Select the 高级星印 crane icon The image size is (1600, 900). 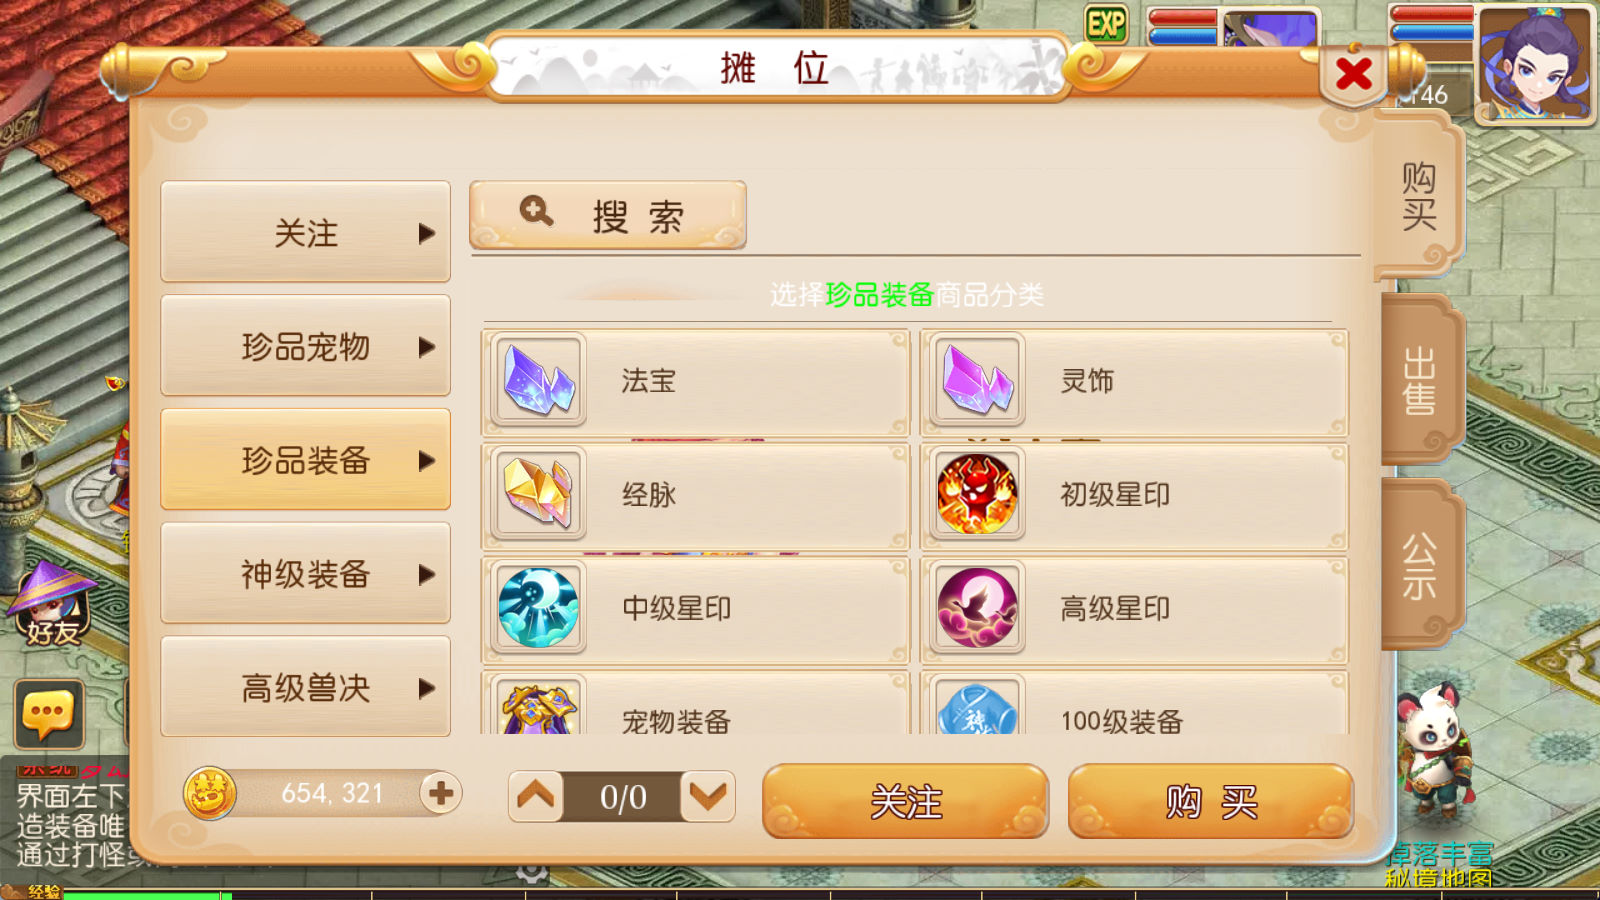tap(977, 608)
